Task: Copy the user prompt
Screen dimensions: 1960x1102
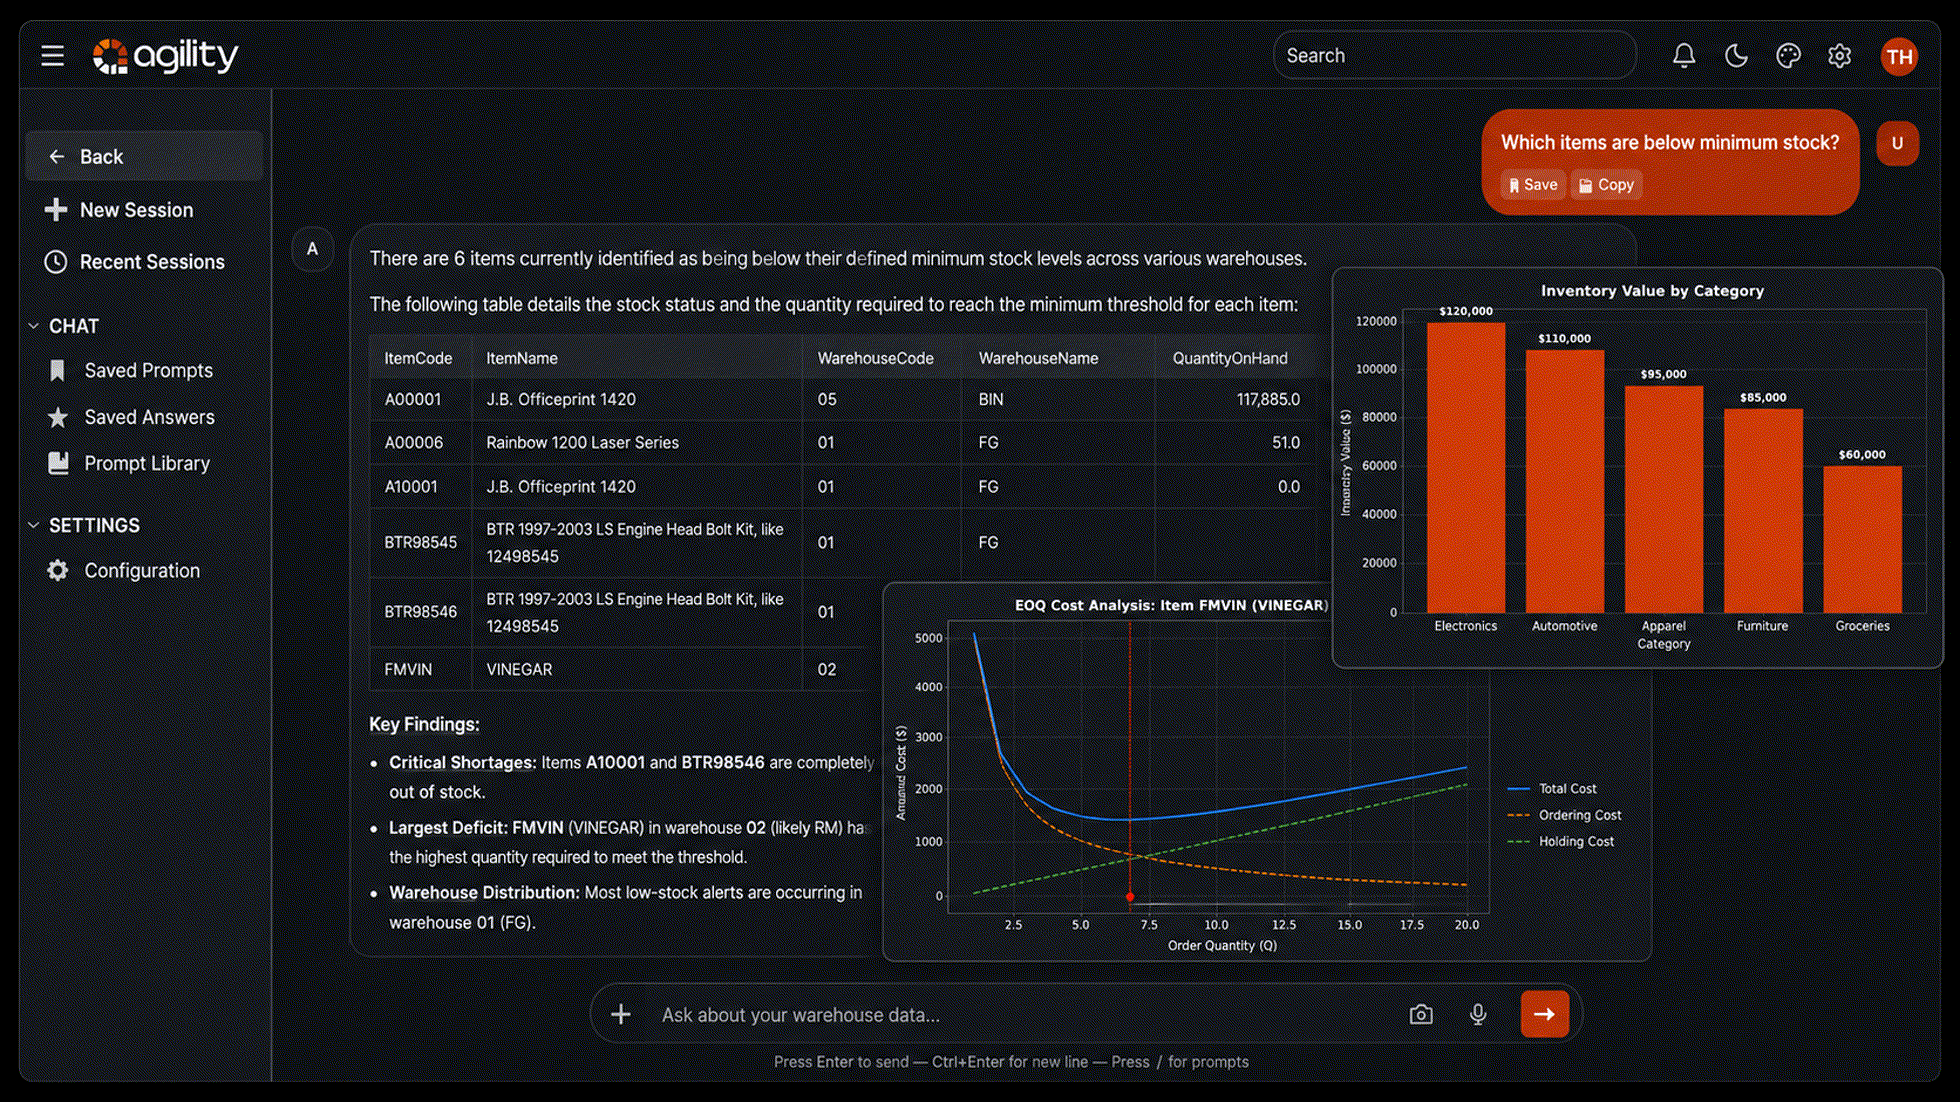Action: coord(1606,185)
